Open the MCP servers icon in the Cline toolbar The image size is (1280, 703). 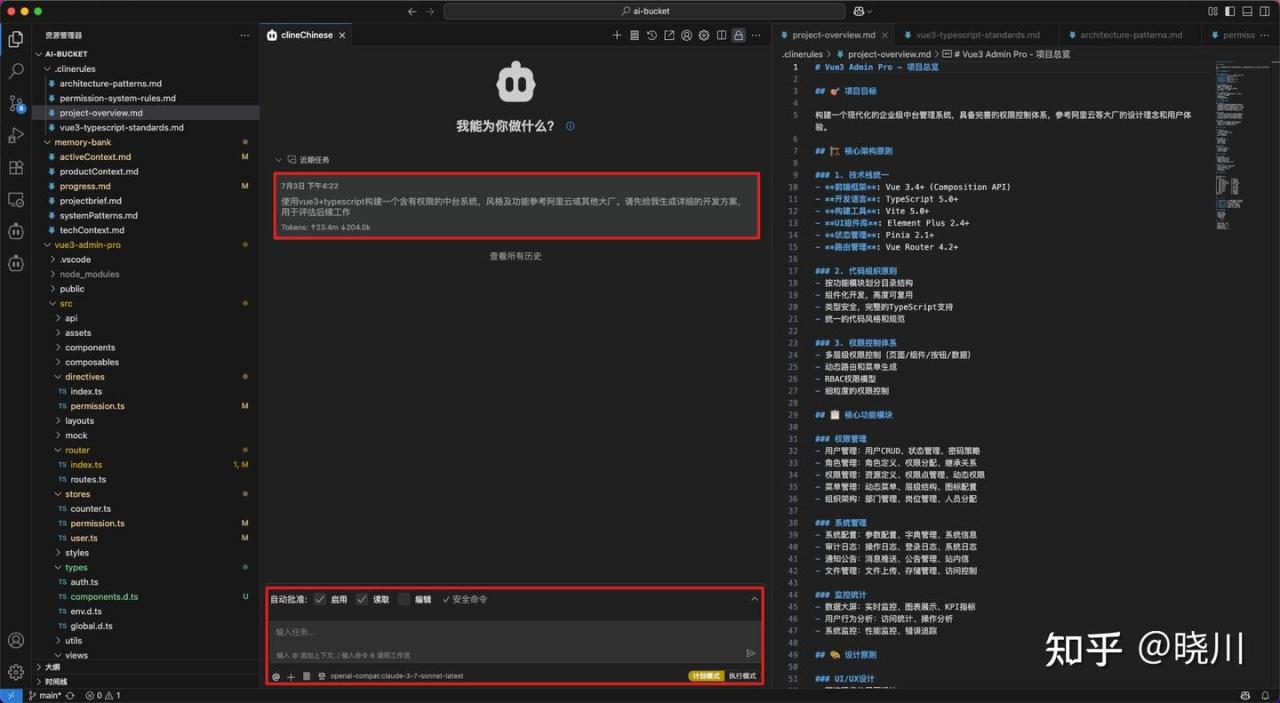[634, 35]
